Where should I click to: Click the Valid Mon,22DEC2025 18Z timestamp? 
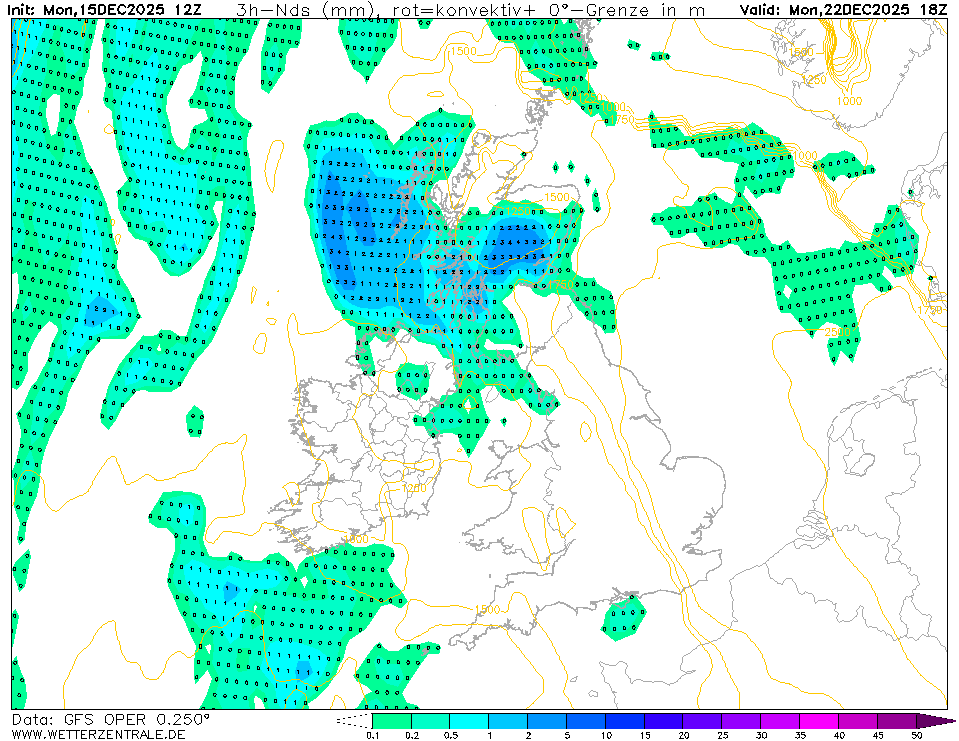click(x=843, y=10)
